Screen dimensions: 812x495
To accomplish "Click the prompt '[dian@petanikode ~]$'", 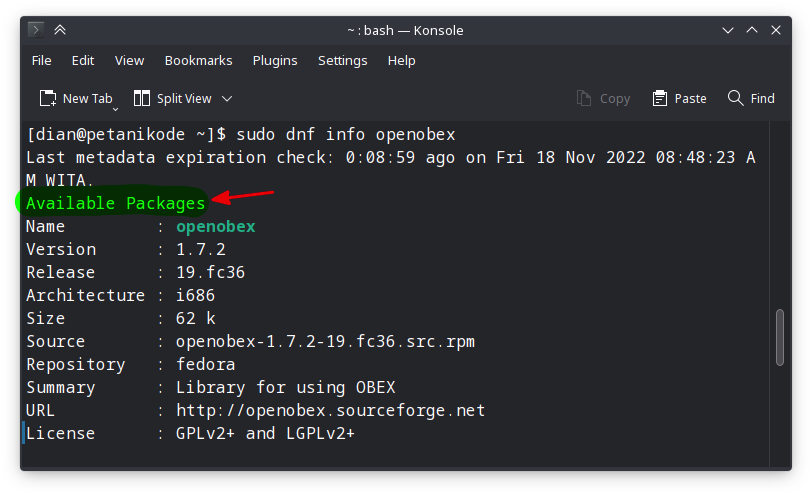I will point(126,135).
